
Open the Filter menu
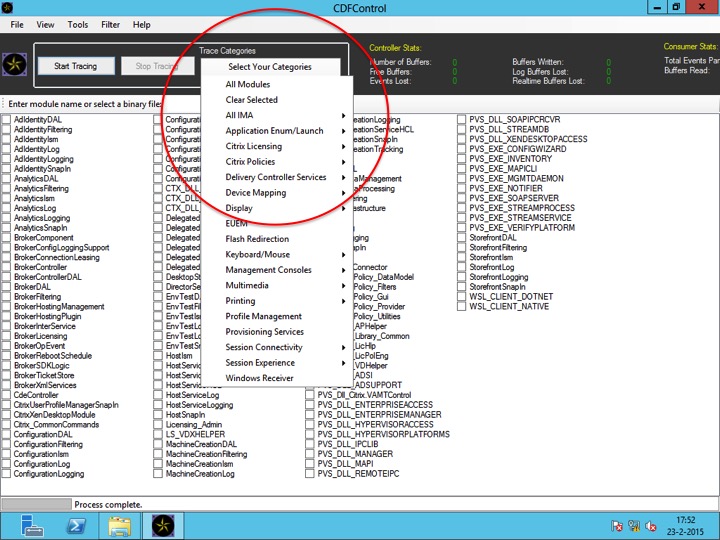(110, 25)
